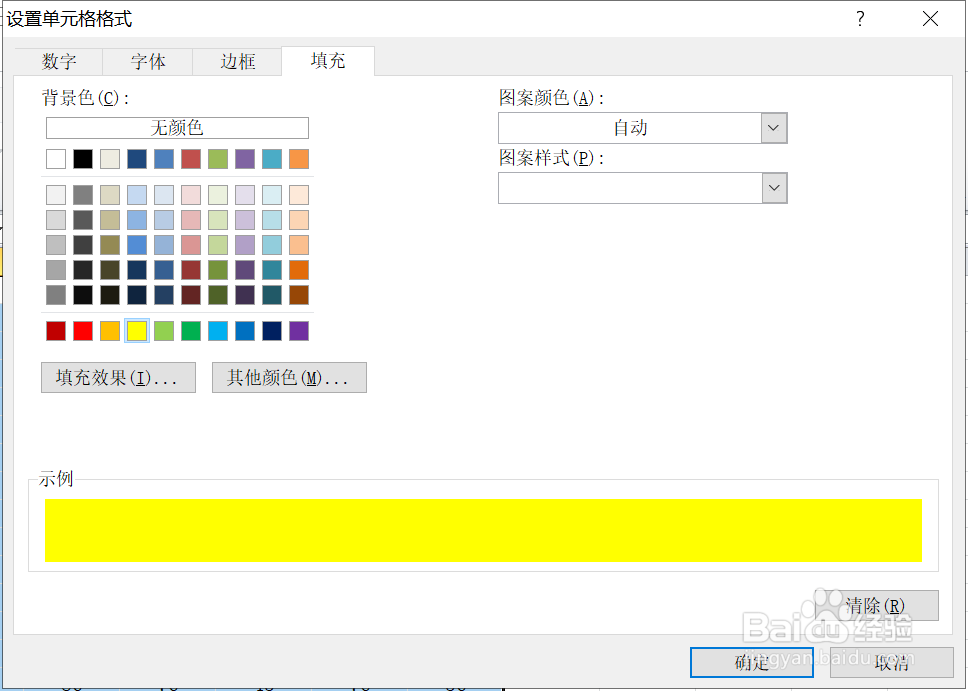Open 其他颜色 to pick custom color
This screenshot has height=691, width=968.
click(x=289, y=377)
